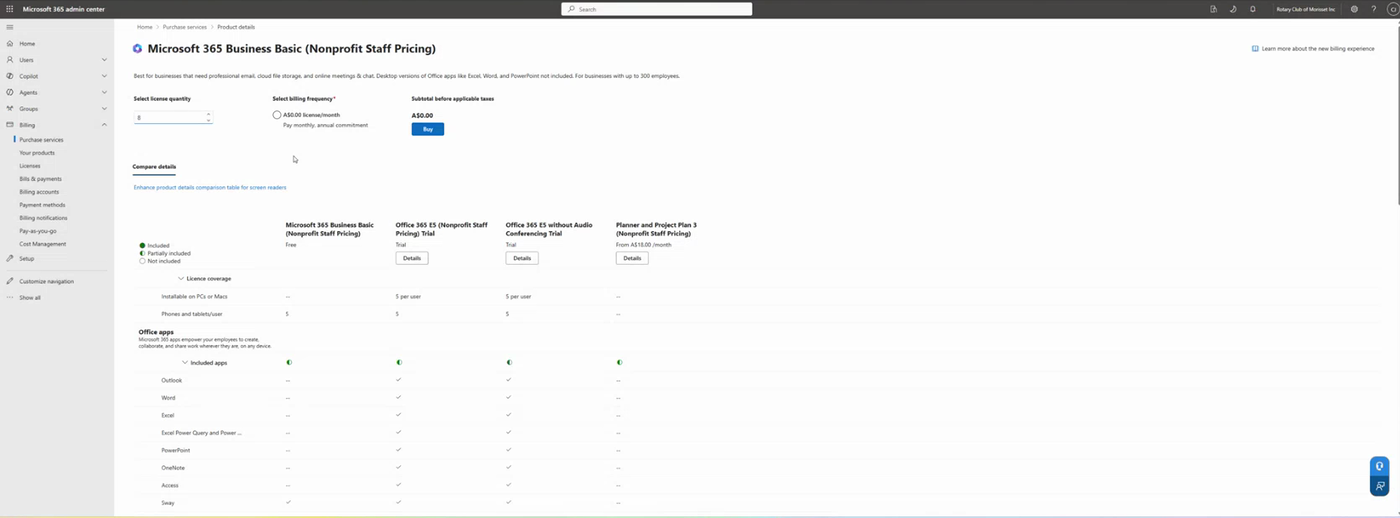
Task: Open Payment methods page
Action: pos(42,205)
